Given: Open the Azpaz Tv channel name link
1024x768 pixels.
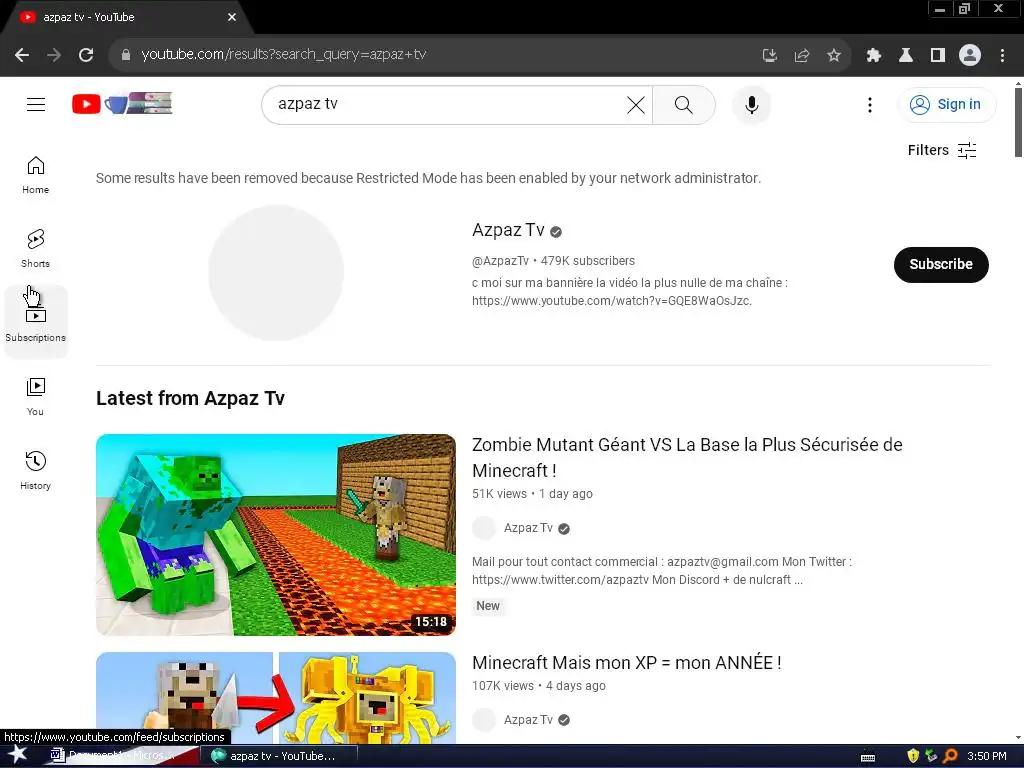Looking at the screenshot, I should [508, 230].
